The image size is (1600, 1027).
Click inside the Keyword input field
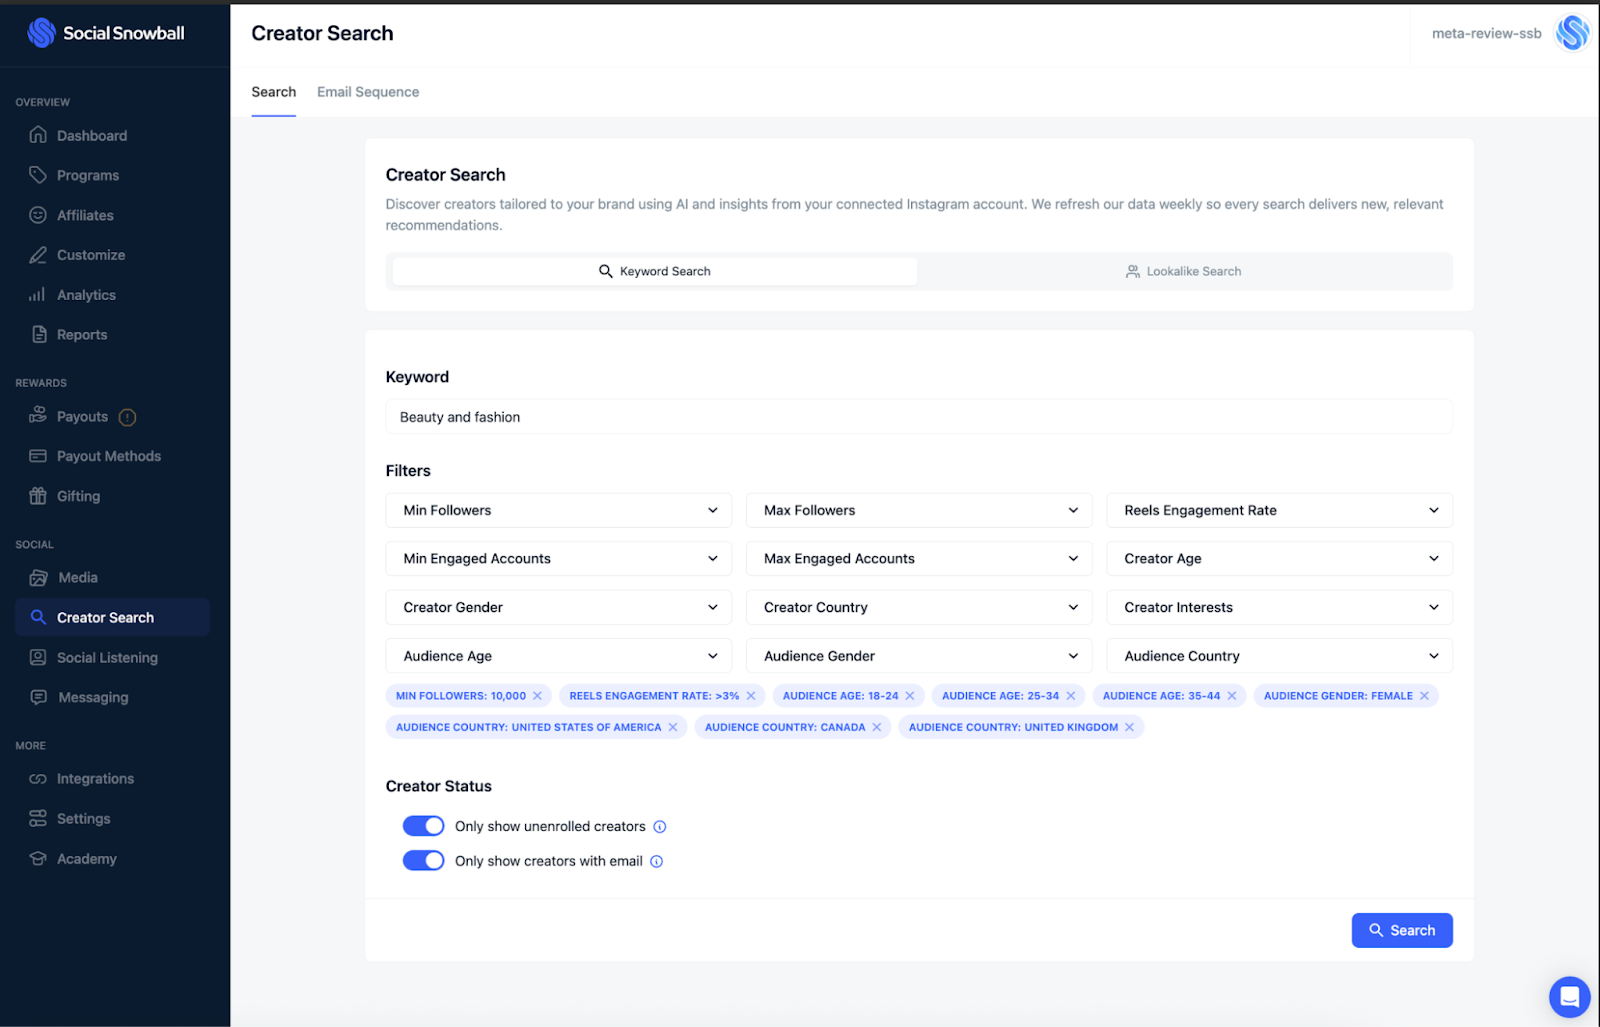tap(918, 416)
